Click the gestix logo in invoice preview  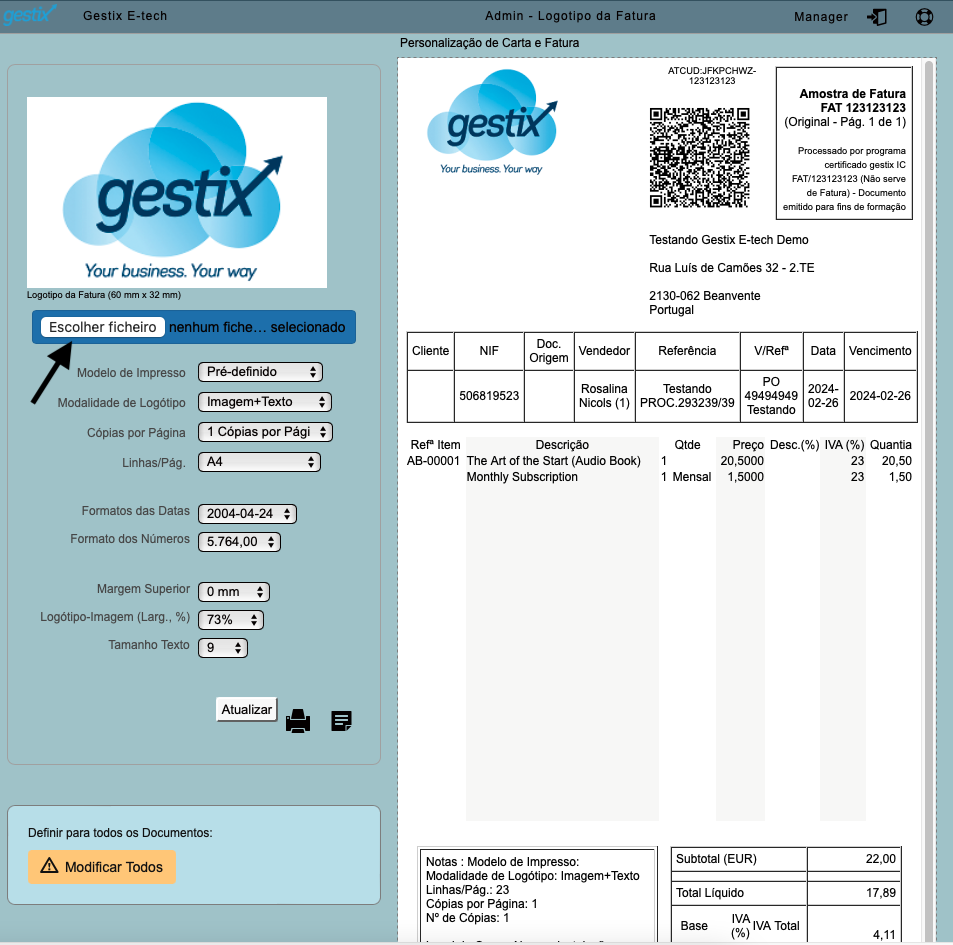pyautogui.click(x=492, y=122)
